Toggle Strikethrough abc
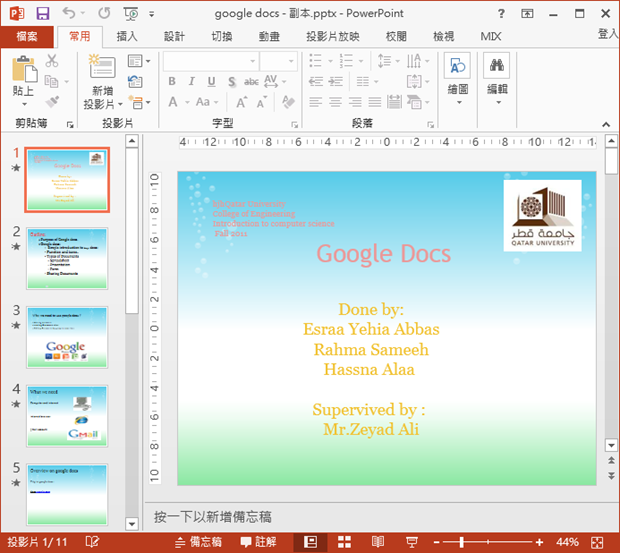The width and height of the screenshot is (620, 553). pyautogui.click(x=251, y=82)
